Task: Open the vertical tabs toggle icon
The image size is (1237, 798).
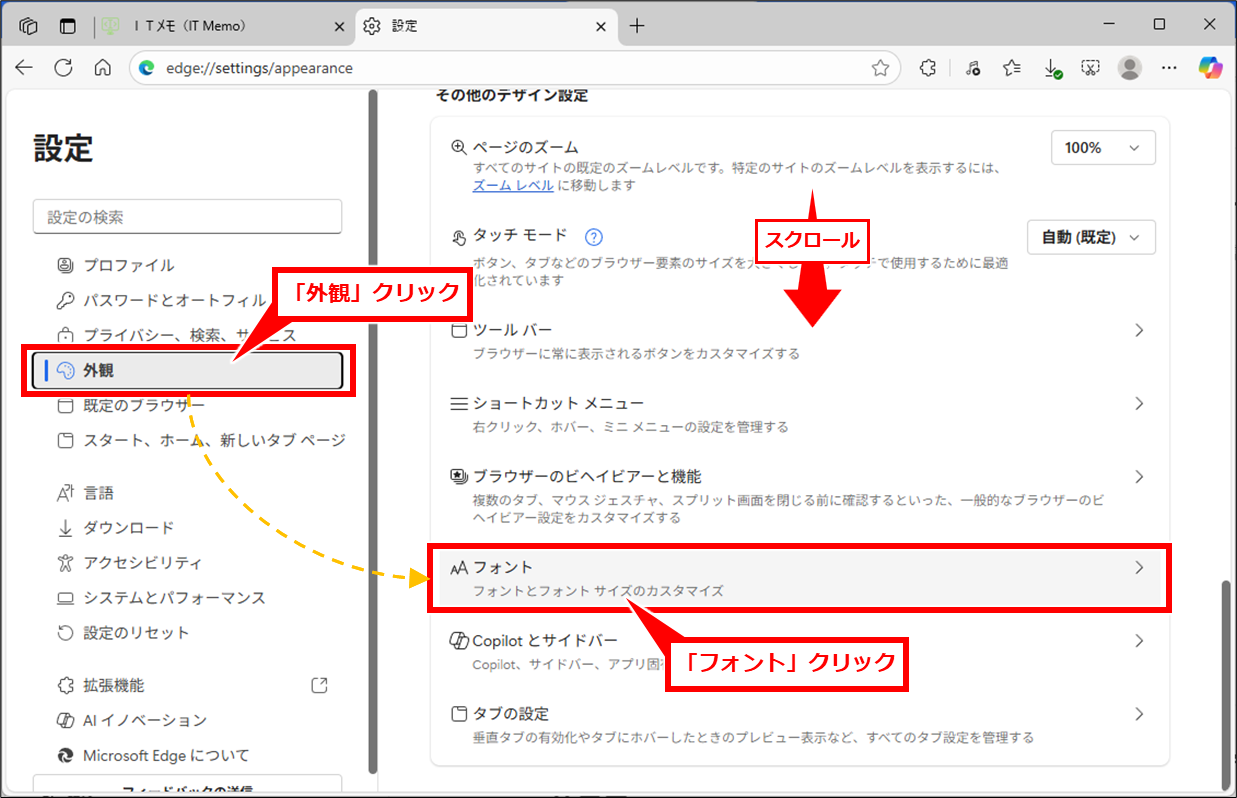Action: click(68, 26)
